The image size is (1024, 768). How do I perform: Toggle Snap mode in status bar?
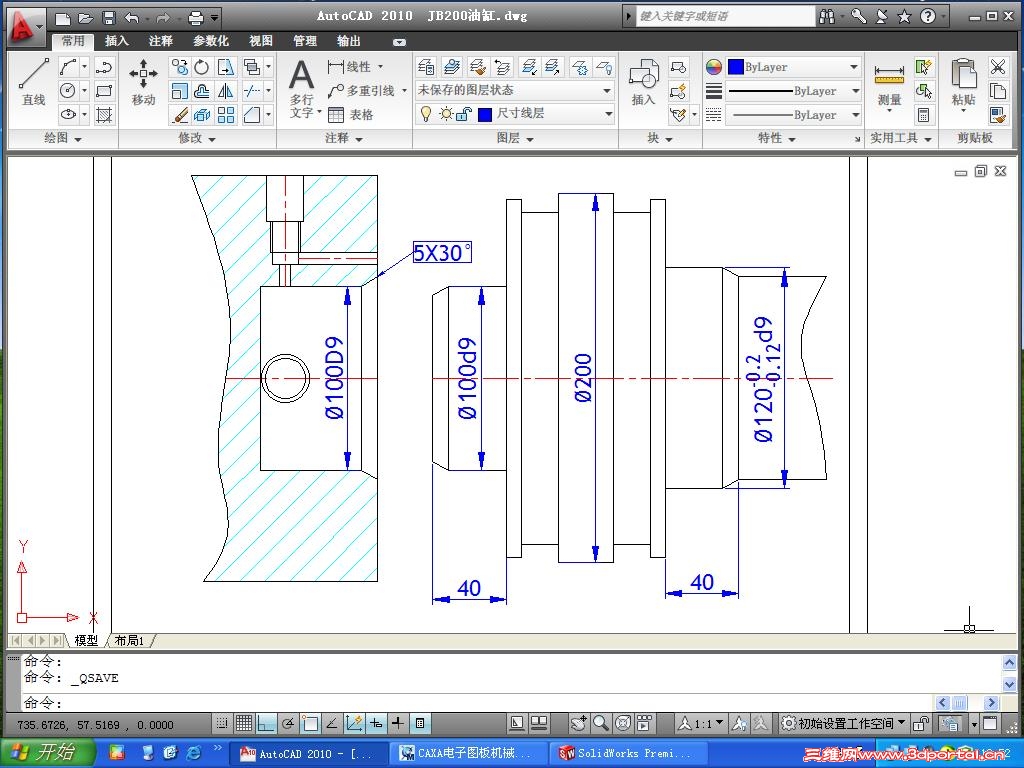(222, 724)
